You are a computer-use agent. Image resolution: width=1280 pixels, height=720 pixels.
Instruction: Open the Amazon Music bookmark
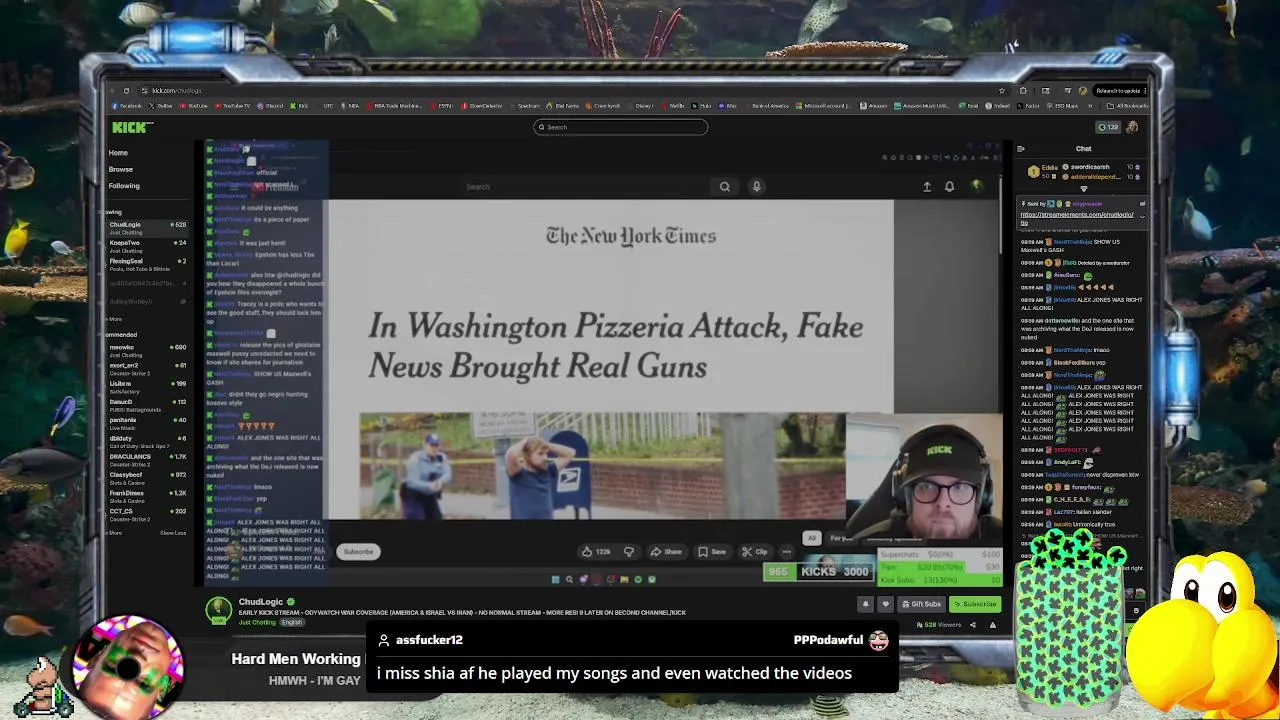(921, 106)
